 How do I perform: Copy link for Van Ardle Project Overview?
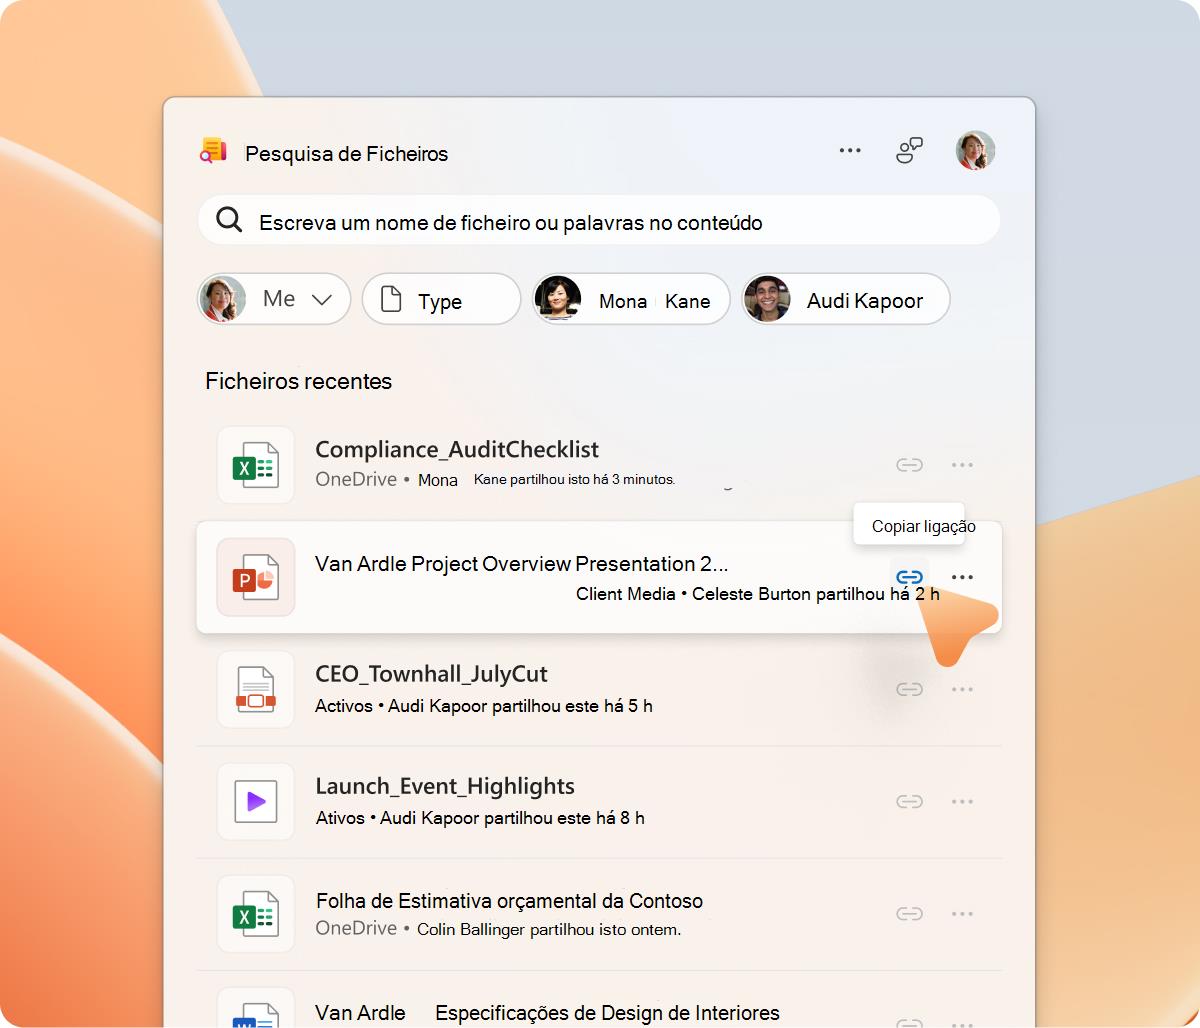point(909,577)
